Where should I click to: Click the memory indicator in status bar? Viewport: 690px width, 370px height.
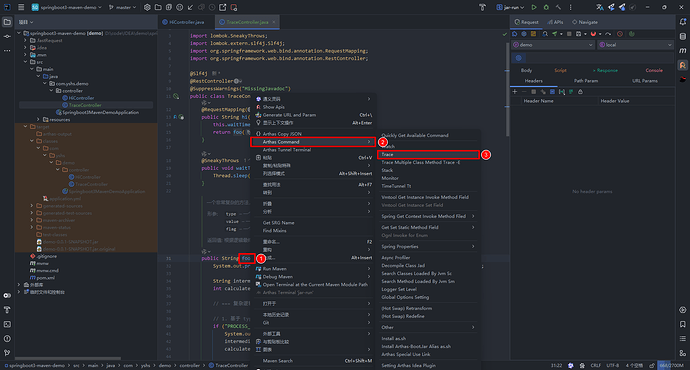tap(671, 366)
